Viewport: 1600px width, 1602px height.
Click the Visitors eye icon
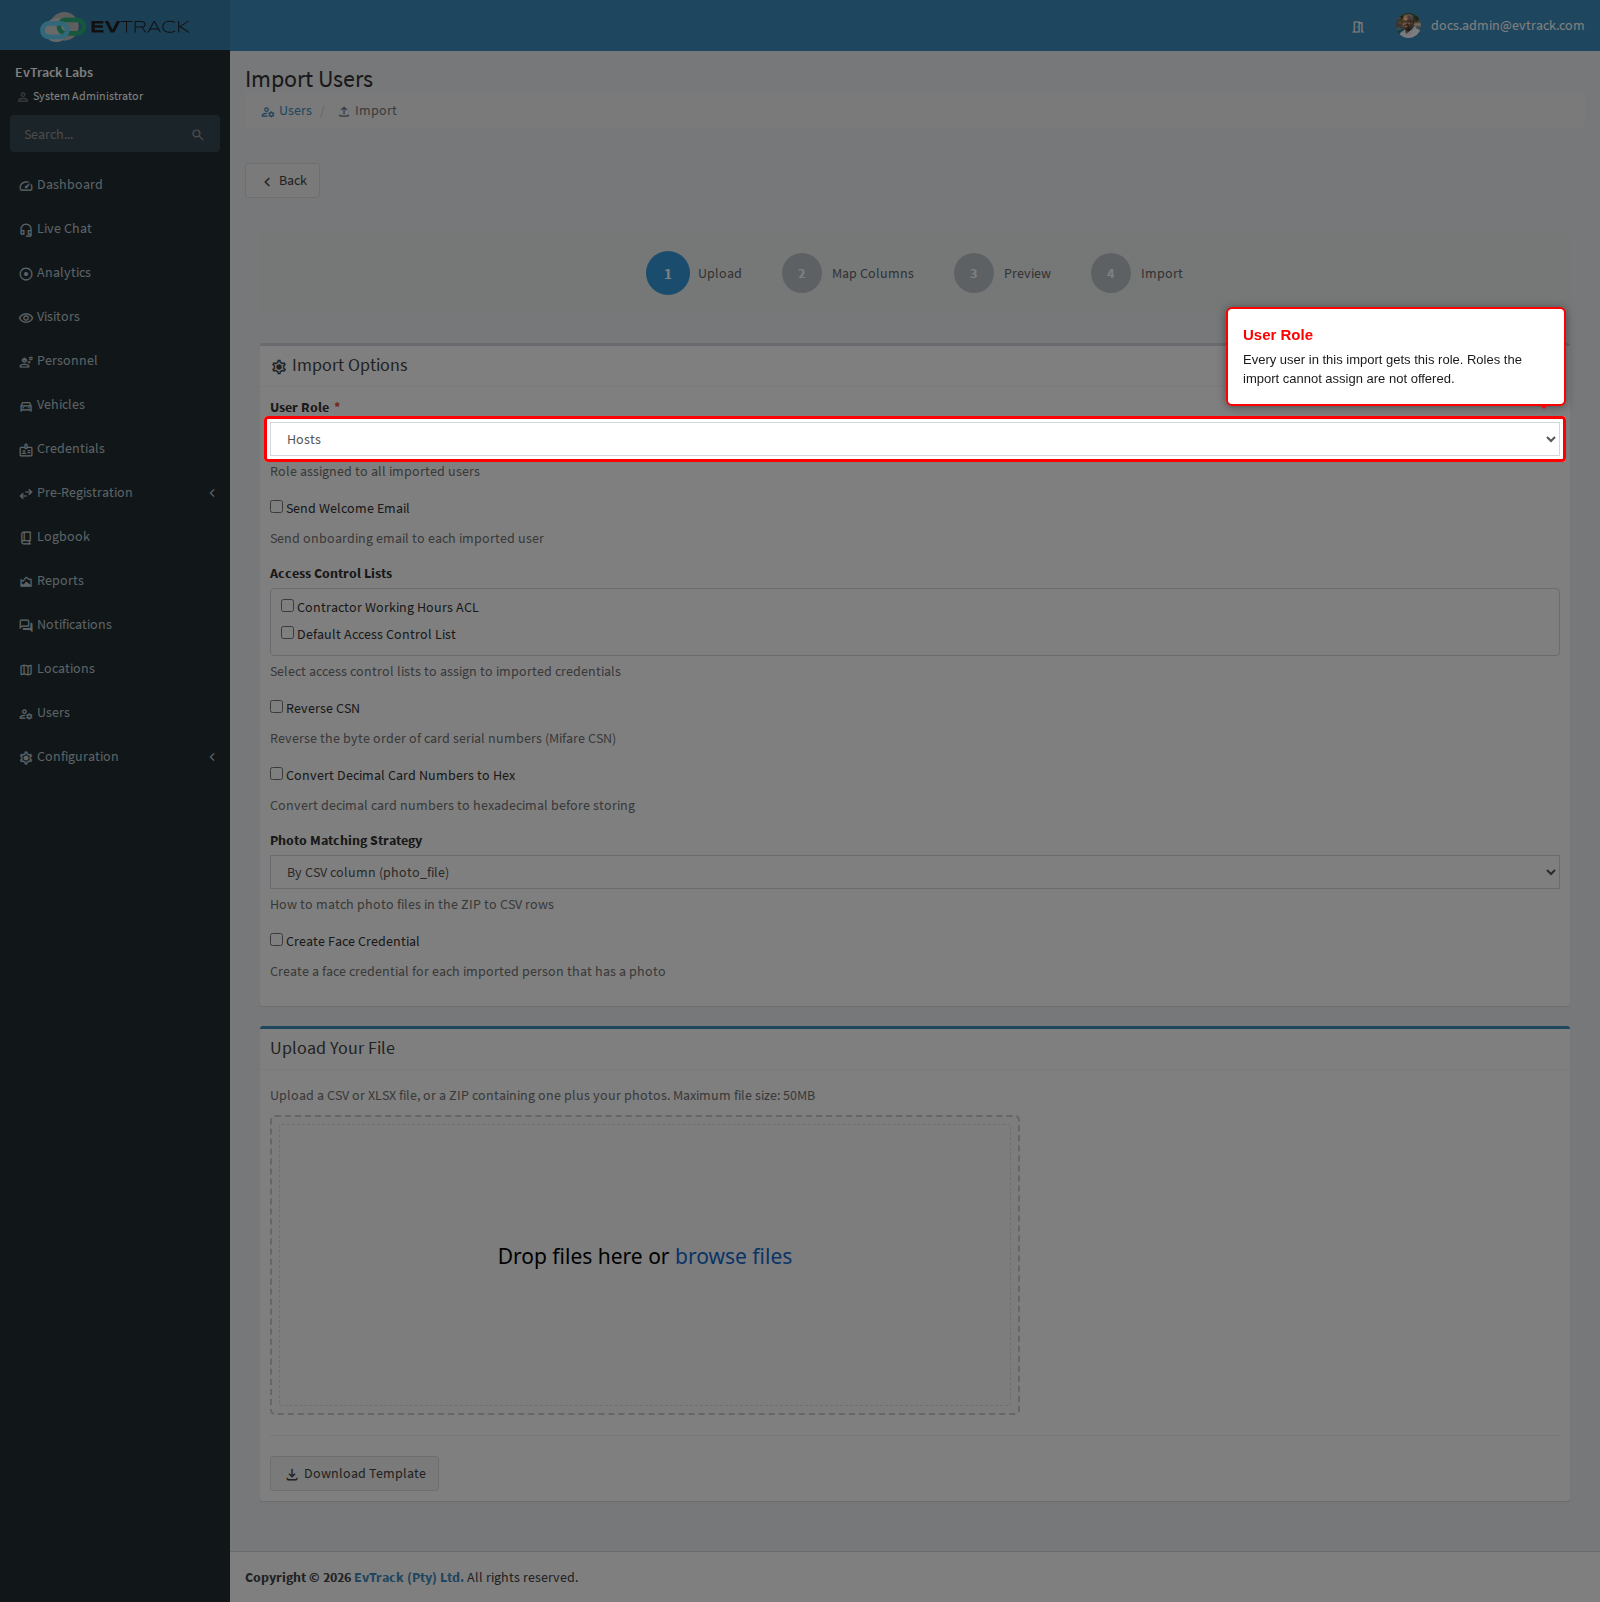(26, 318)
